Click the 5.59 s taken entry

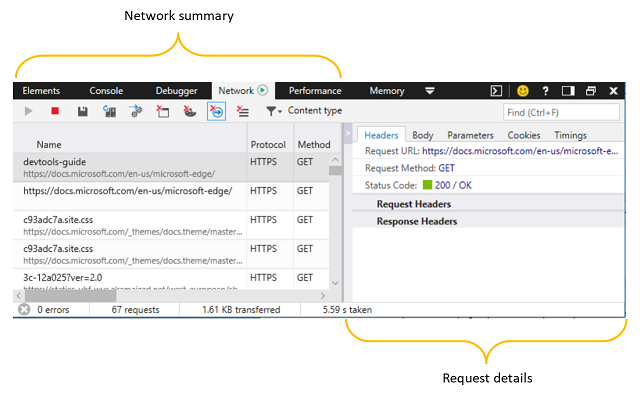(347, 310)
